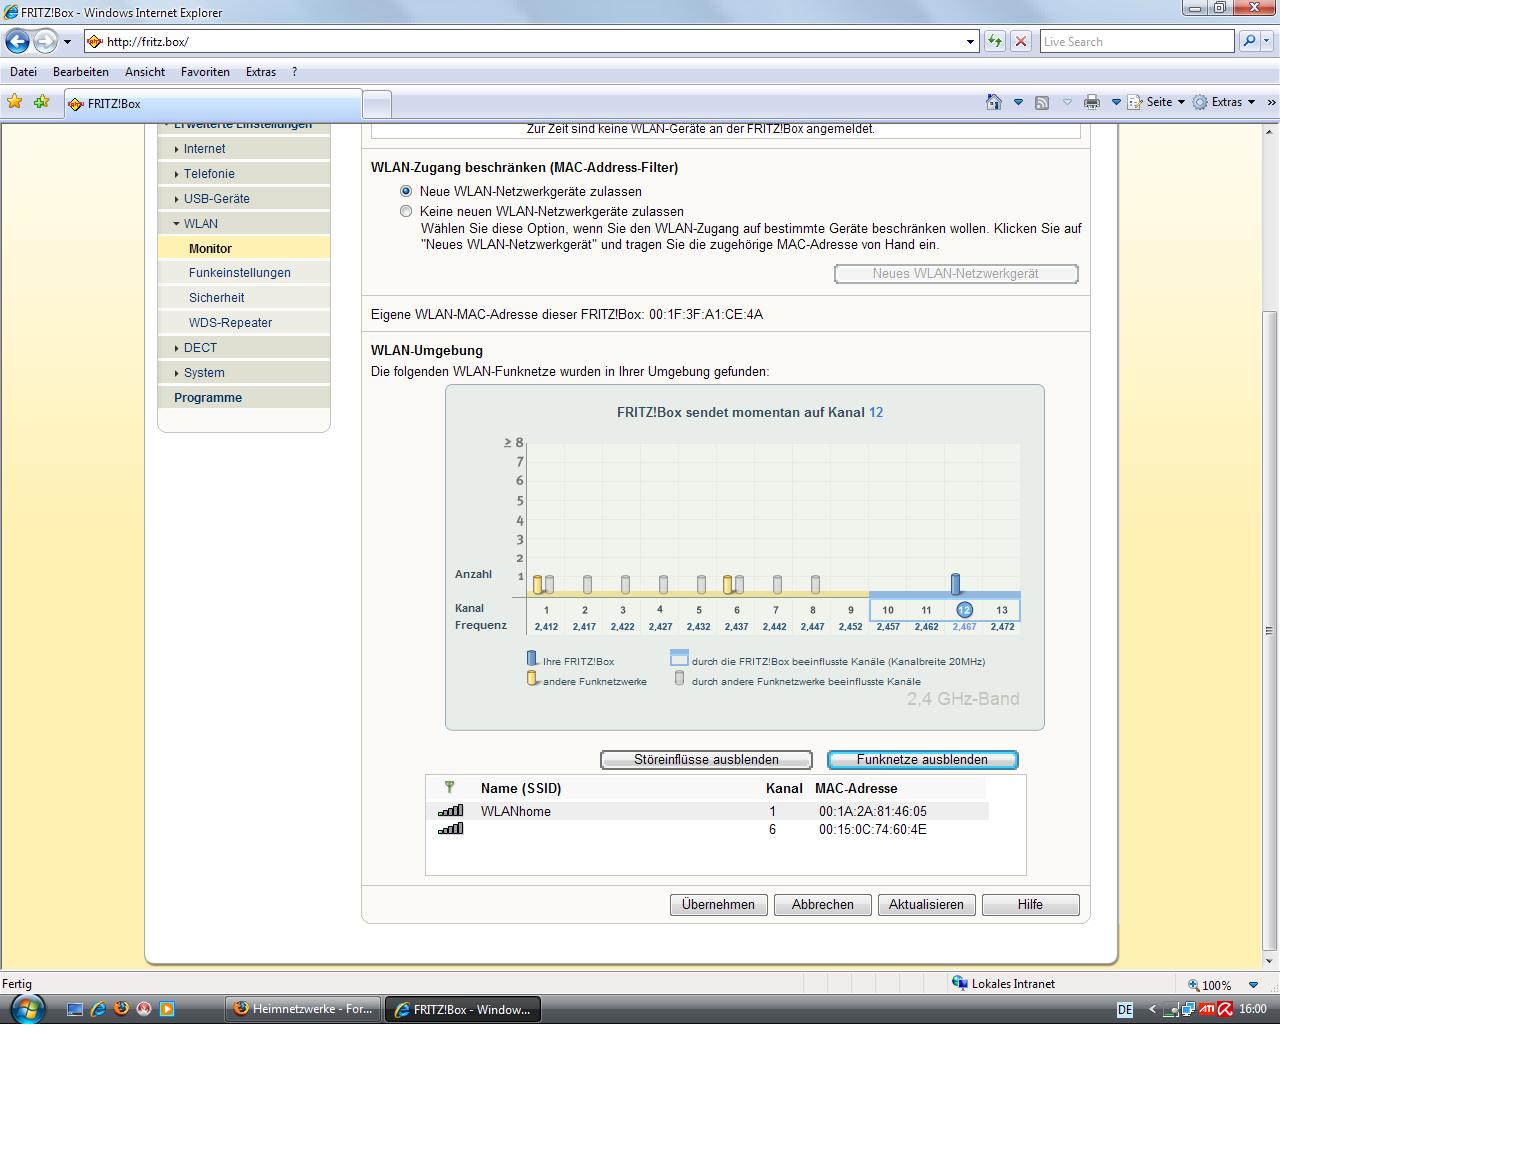Click the Windows Start orb
The width and height of the screenshot is (1536, 1152).
(x=27, y=1009)
